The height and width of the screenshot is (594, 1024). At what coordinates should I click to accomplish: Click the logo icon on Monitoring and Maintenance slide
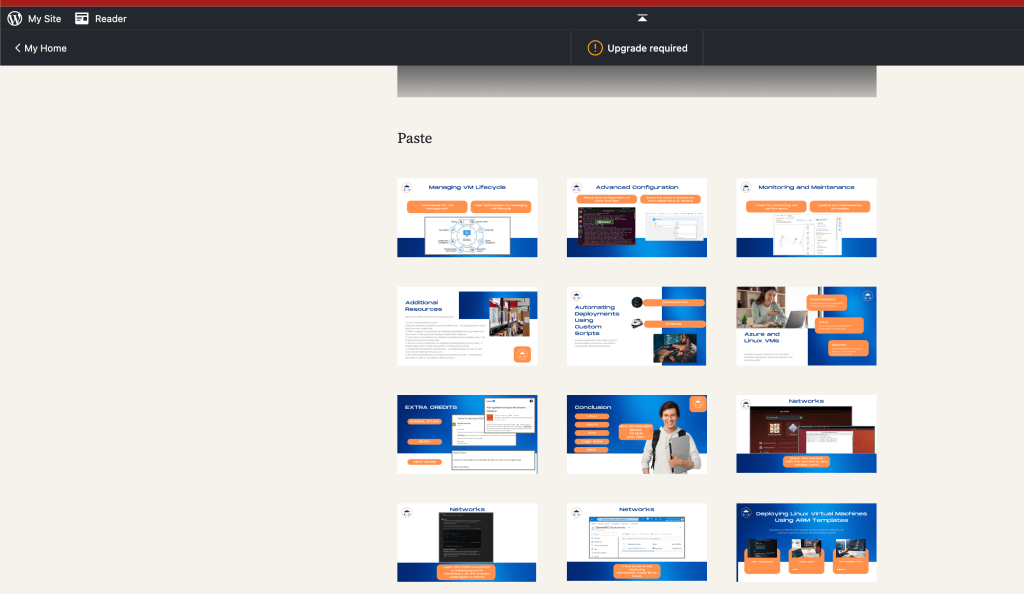click(x=746, y=187)
